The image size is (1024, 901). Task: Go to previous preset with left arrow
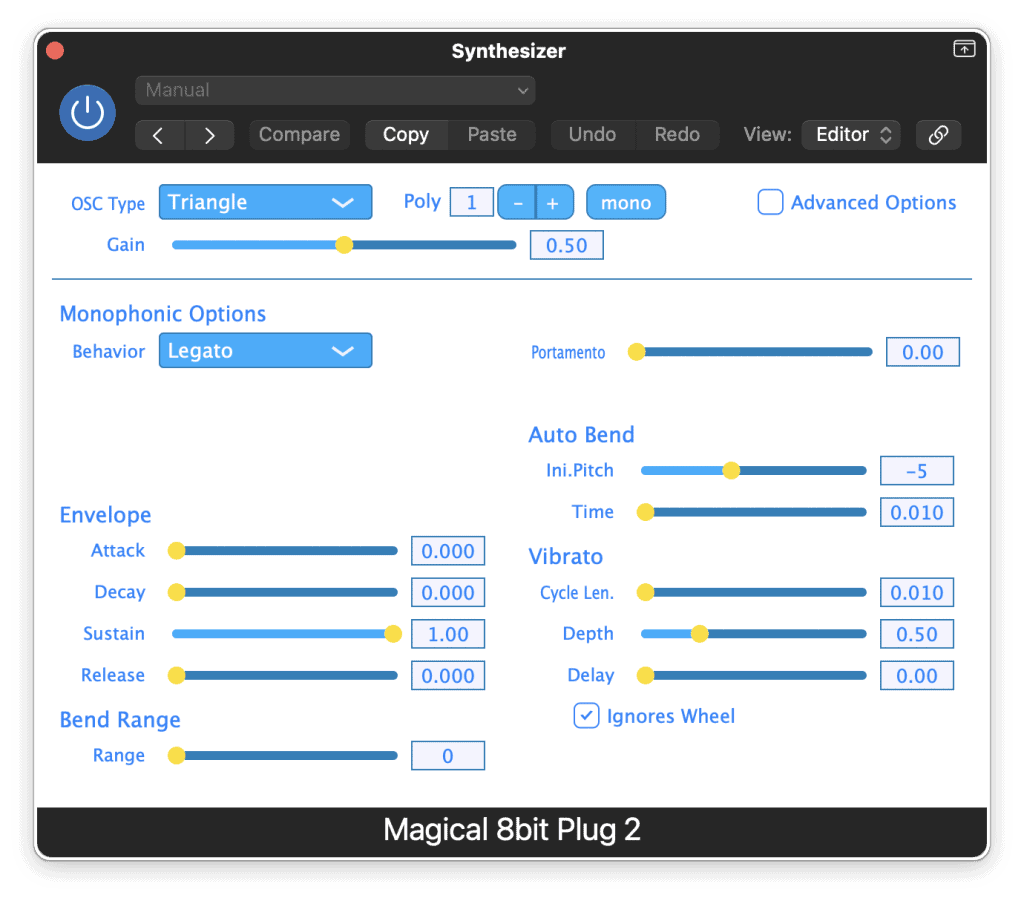coord(159,135)
